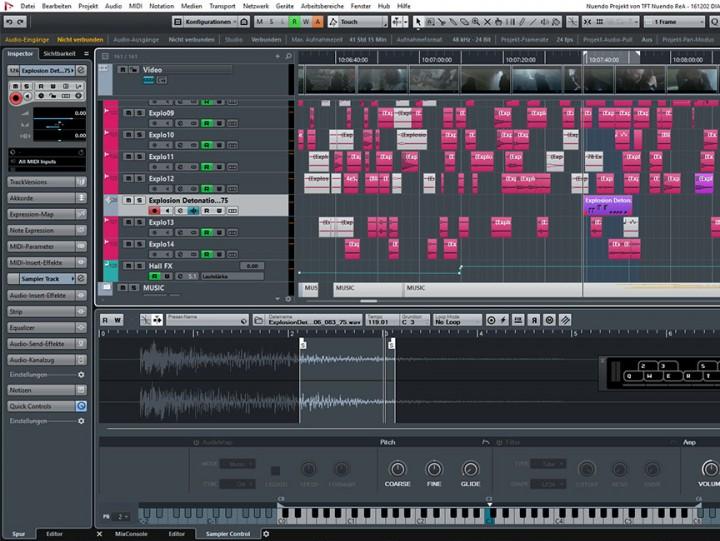Click the purple Explosion Detonation clip

(608, 201)
